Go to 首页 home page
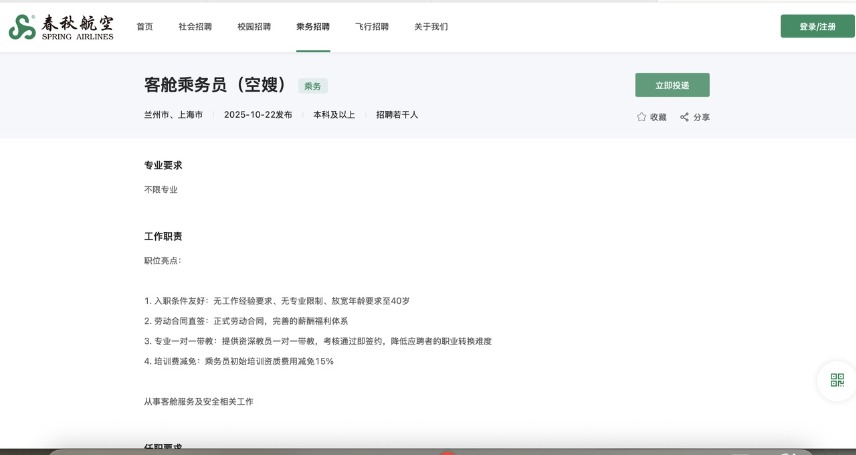The width and height of the screenshot is (856, 455). coord(145,27)
